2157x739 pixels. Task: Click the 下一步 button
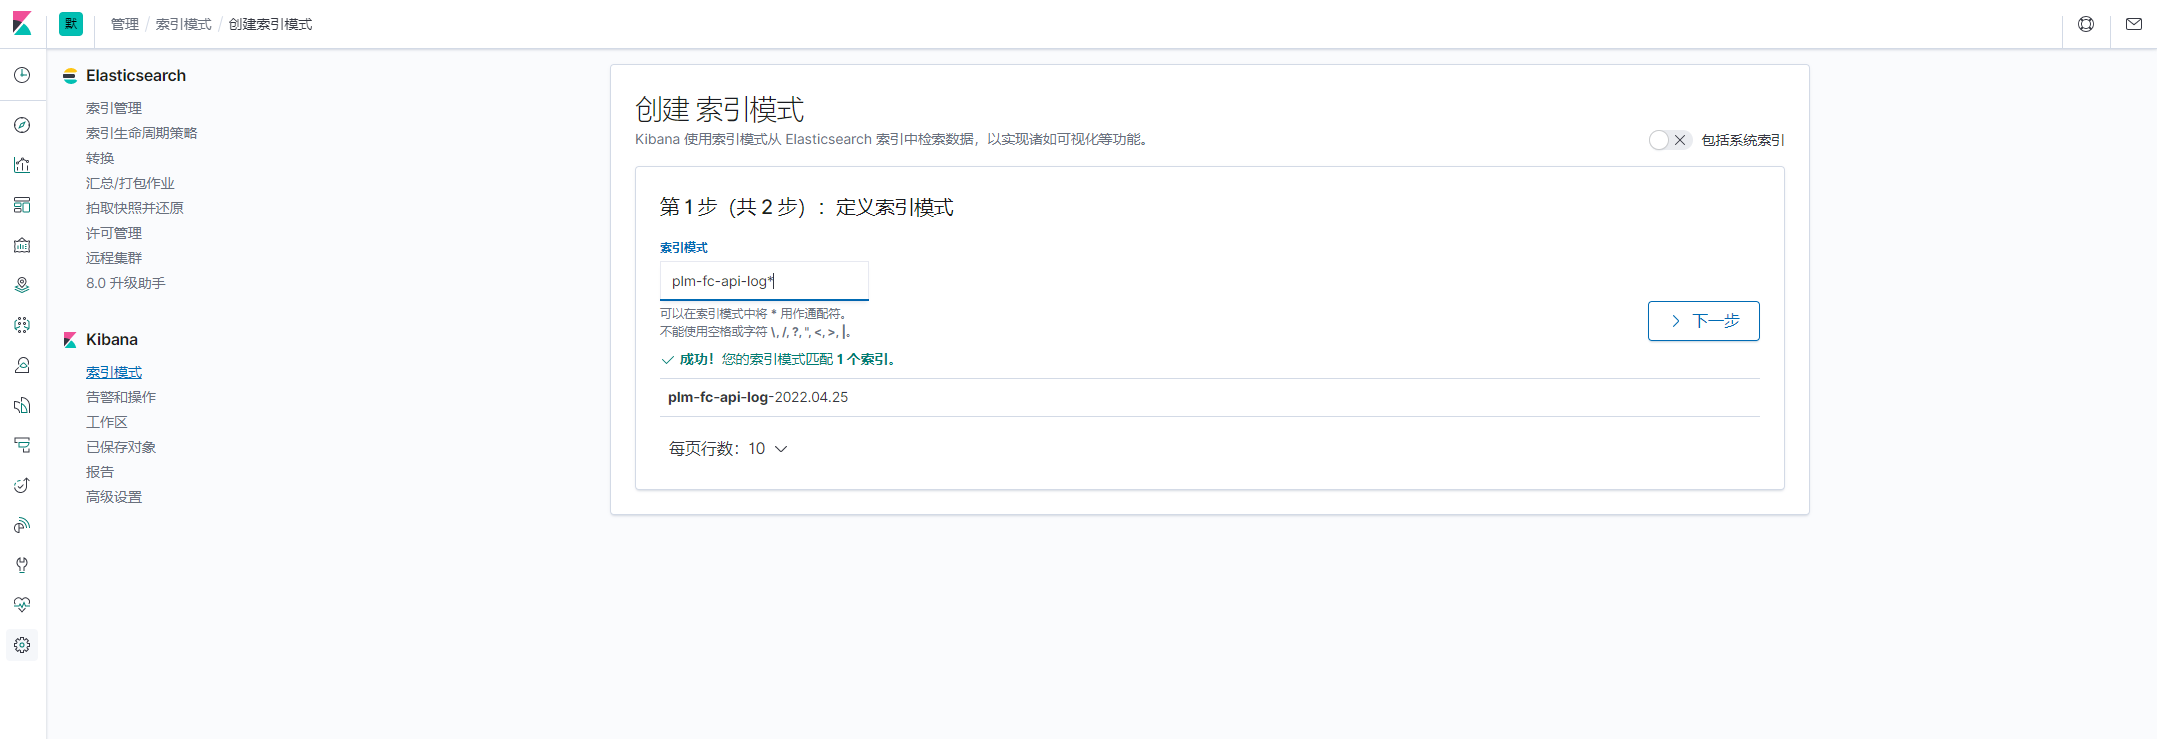point(1703,321)
